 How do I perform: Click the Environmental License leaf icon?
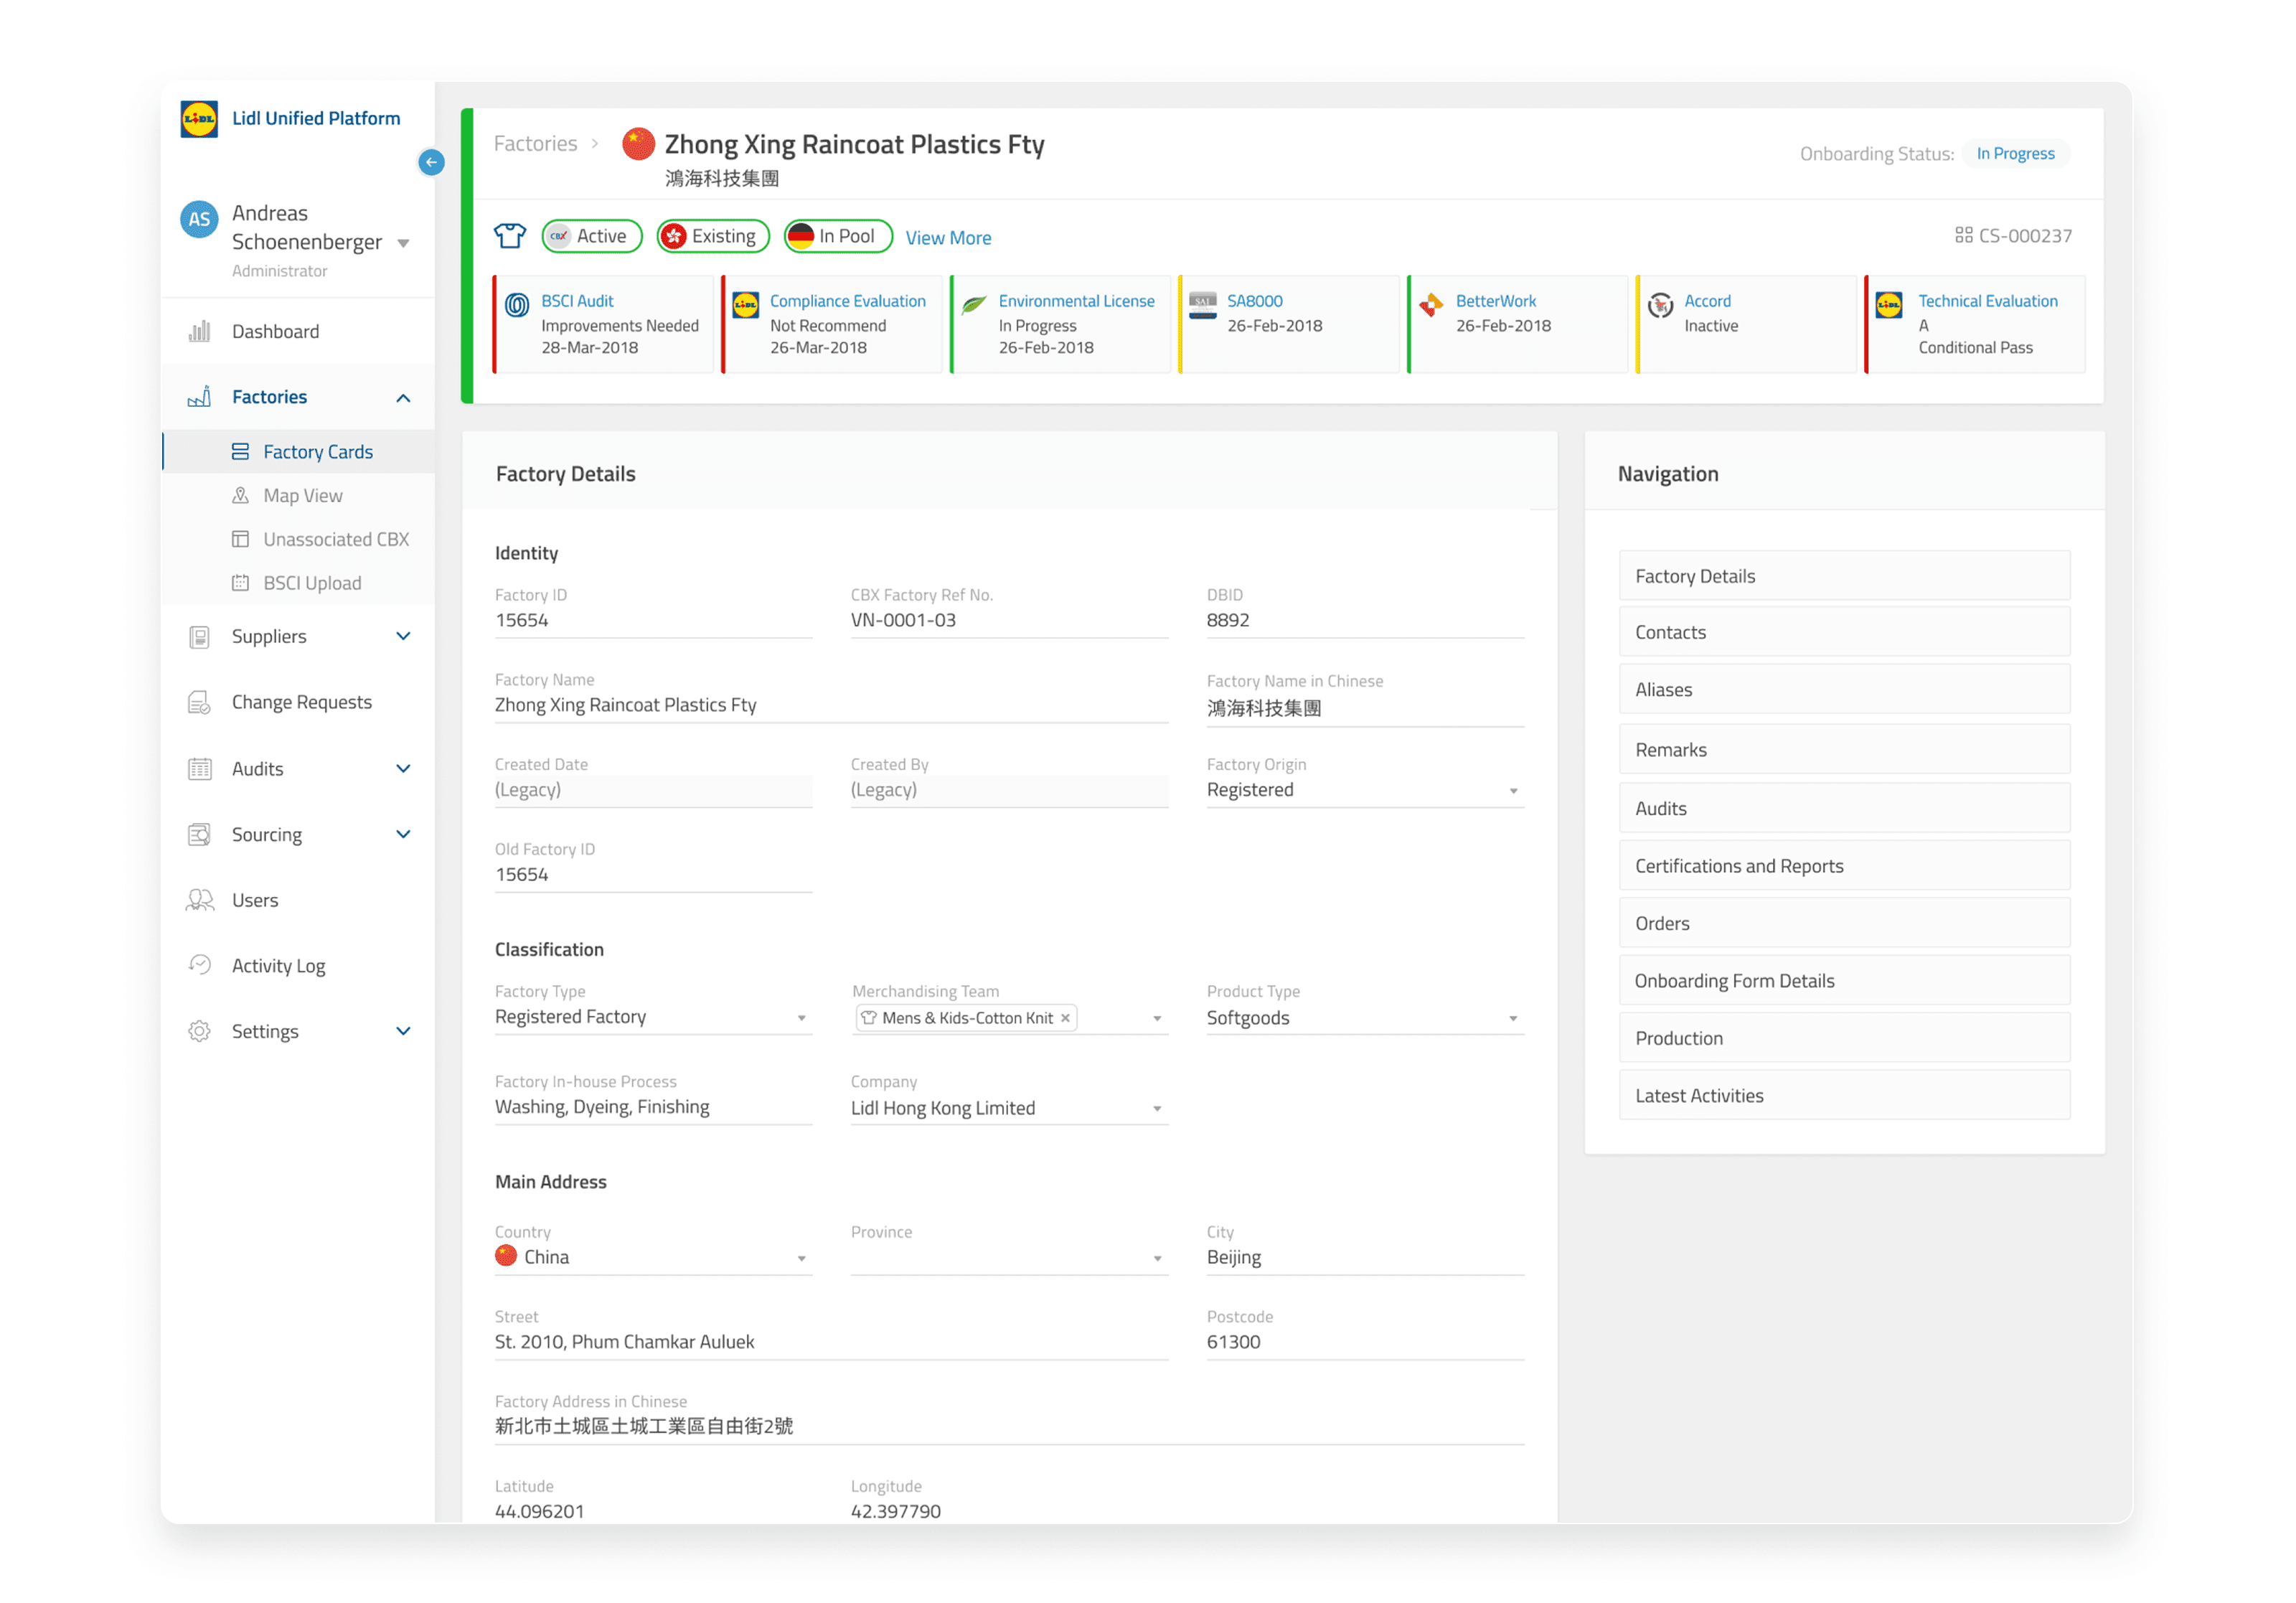(974, 304)
